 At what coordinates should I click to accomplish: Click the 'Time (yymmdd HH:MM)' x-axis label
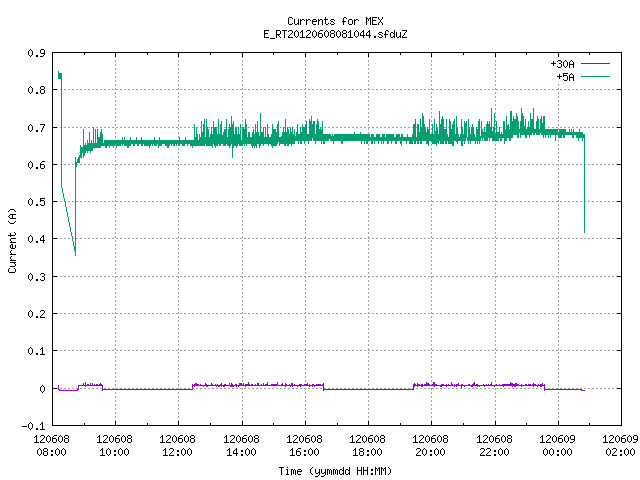click(x=335, y=471)
